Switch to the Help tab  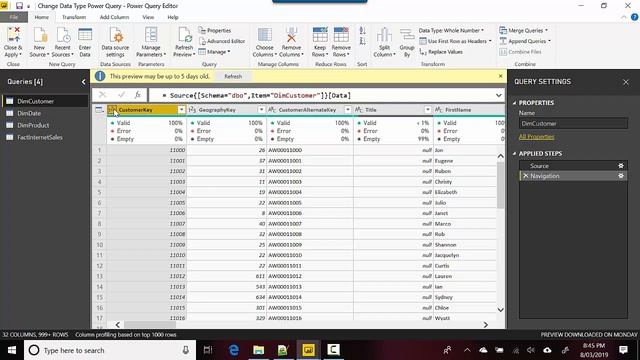click(173, 17)
